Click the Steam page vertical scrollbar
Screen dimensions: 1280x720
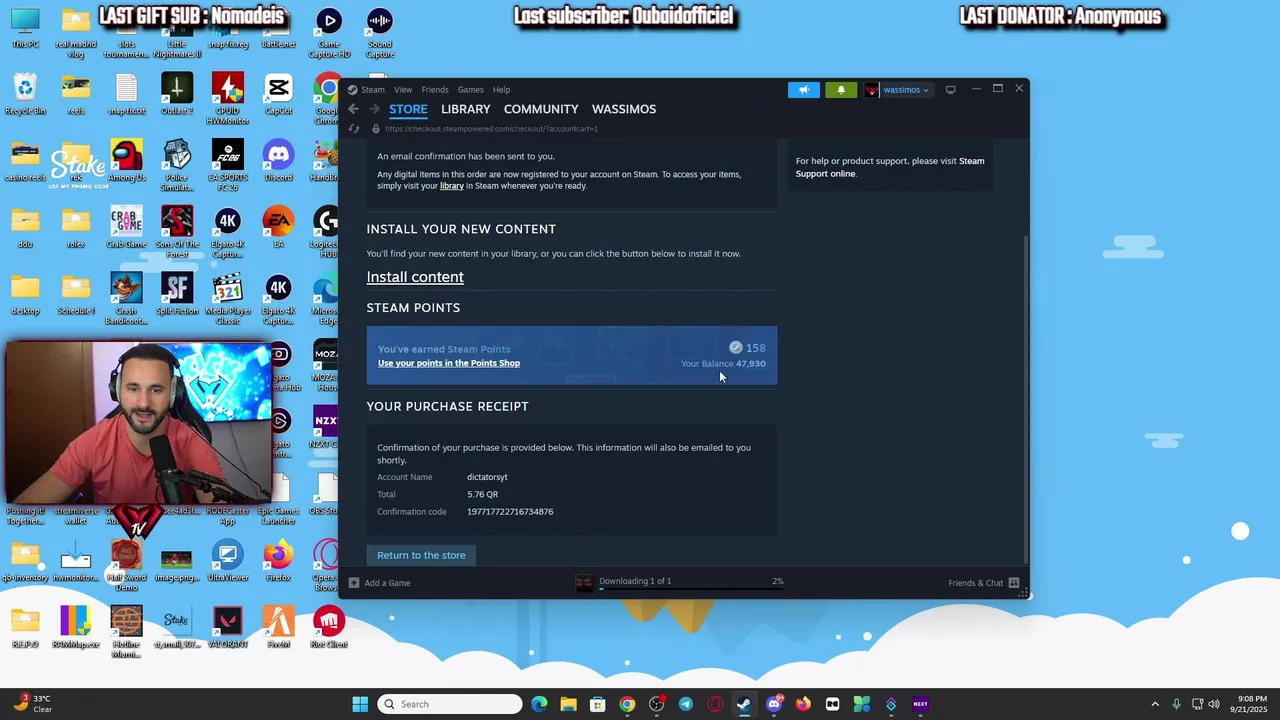[1026, 398]
